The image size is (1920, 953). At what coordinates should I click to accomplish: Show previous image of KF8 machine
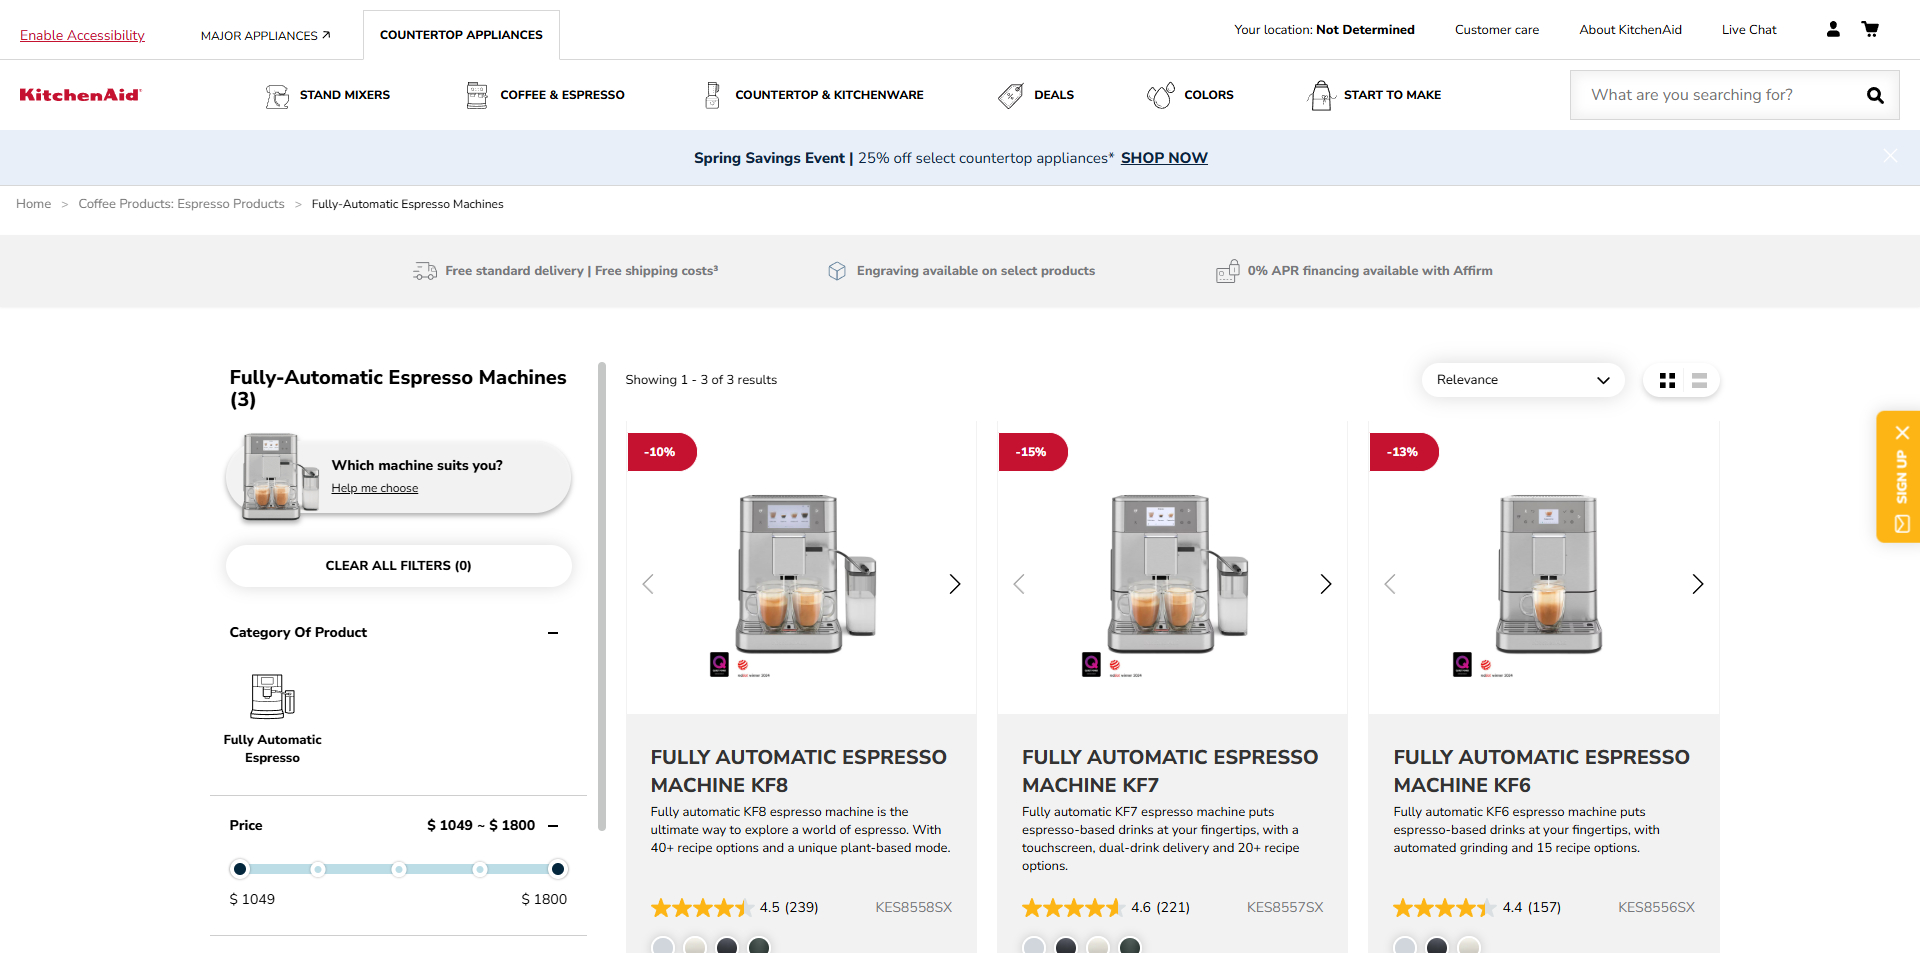[x=648, y=584]
